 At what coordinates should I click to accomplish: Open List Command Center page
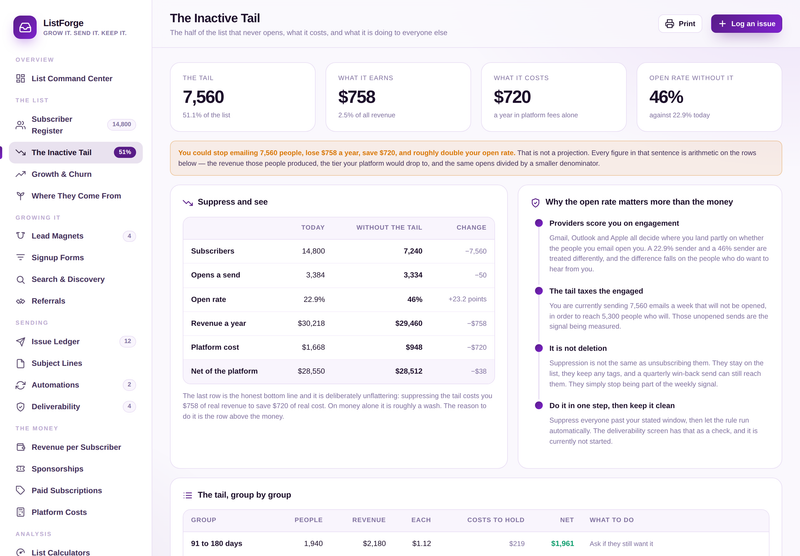coord(76,79)
